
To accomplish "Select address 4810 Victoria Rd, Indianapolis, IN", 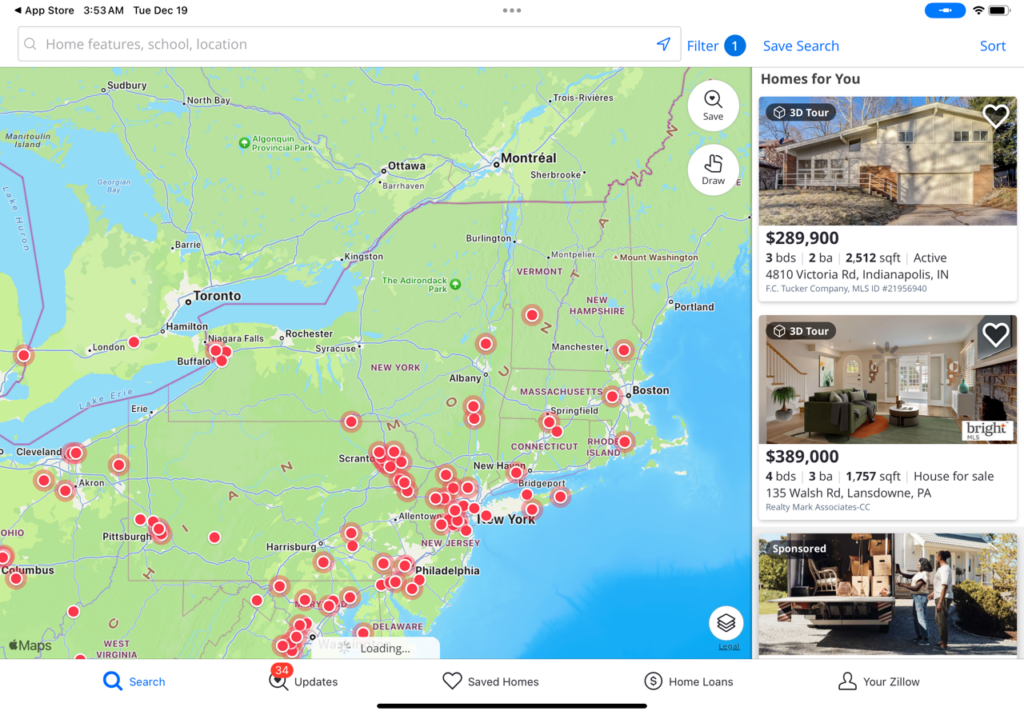I will pos(857,274).
